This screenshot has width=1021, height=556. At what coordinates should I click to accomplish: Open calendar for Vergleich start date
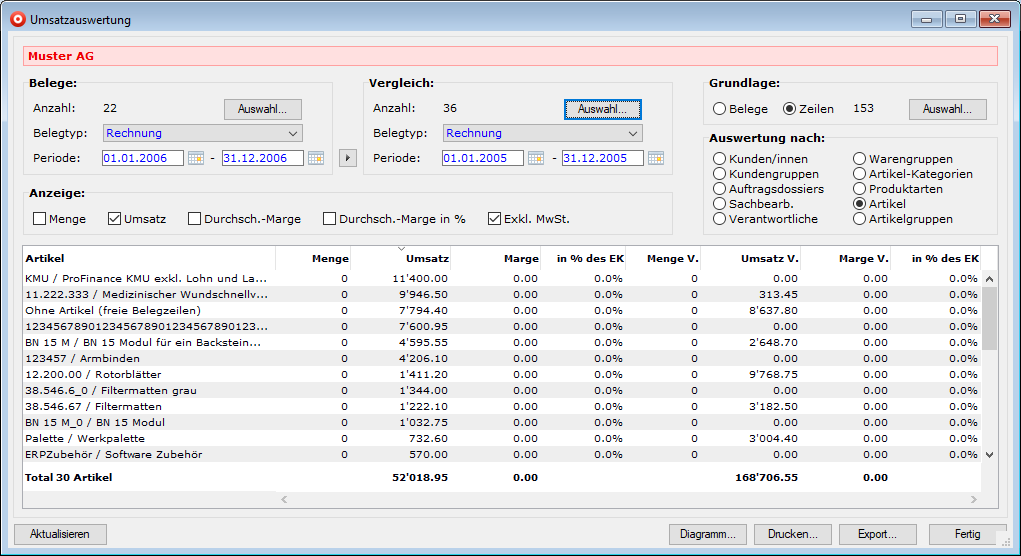tap(536, 158)
